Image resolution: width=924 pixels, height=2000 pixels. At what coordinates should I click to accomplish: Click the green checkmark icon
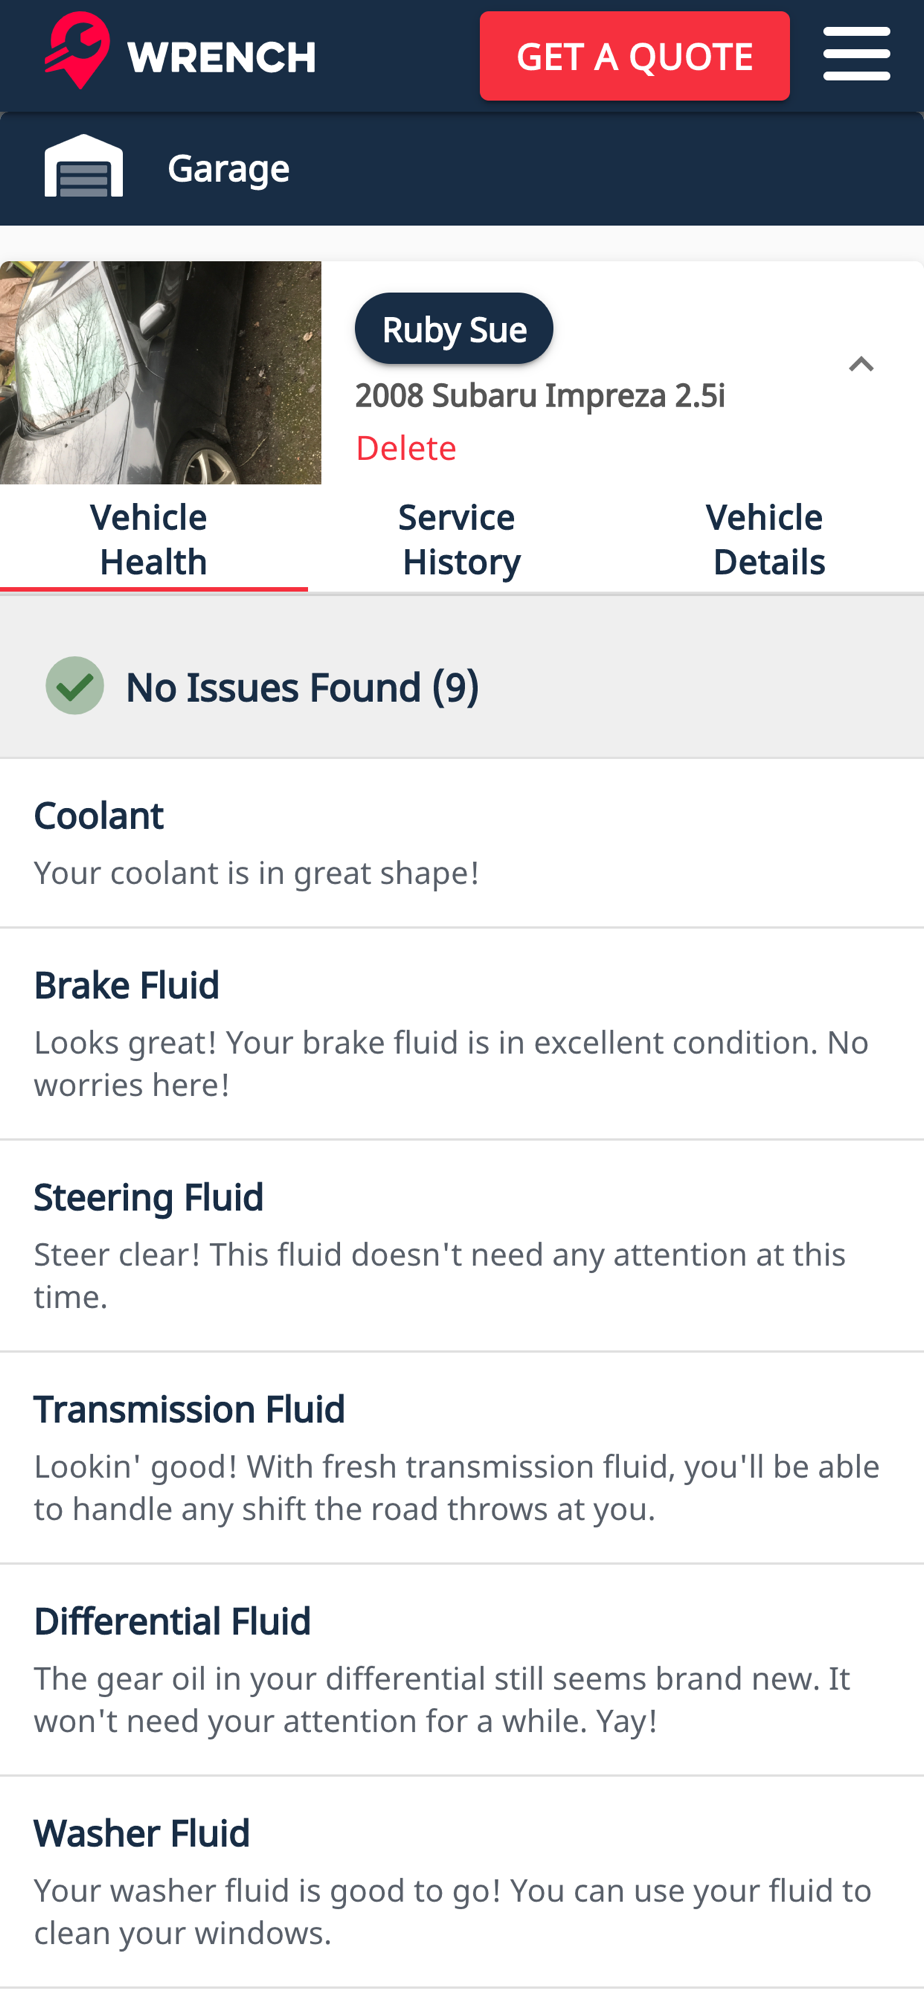[75, 686]
